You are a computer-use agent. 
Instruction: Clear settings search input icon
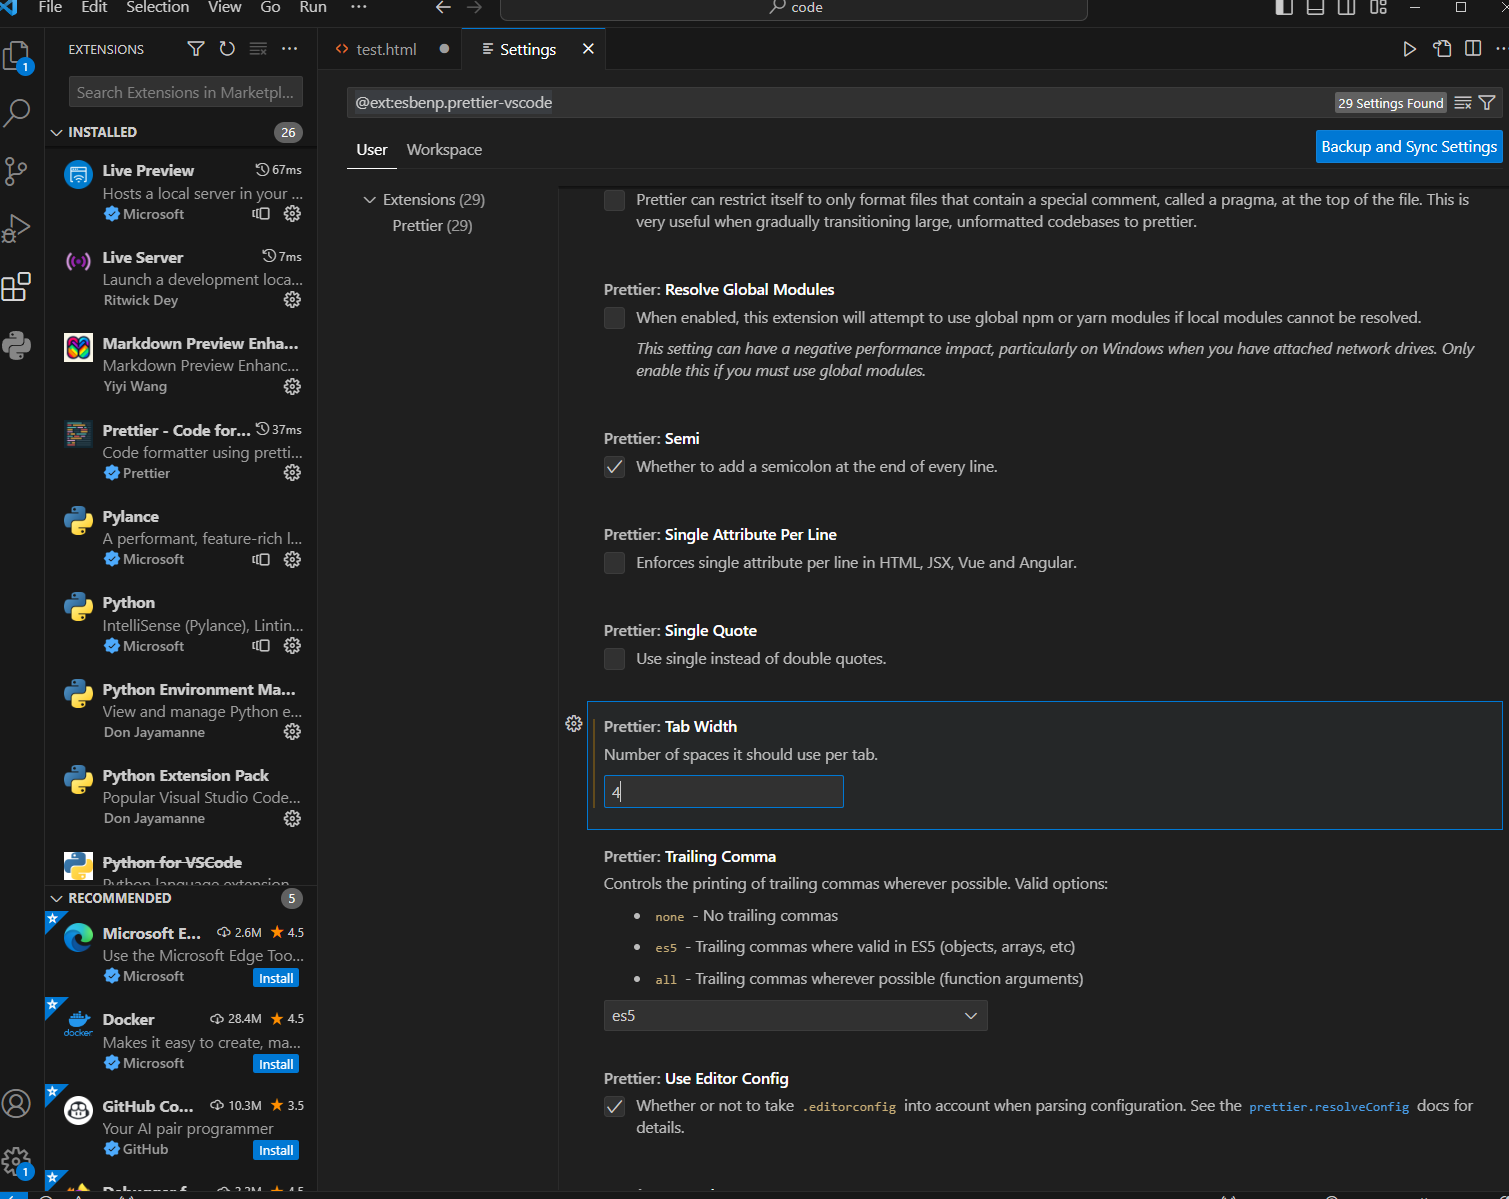1463,103
